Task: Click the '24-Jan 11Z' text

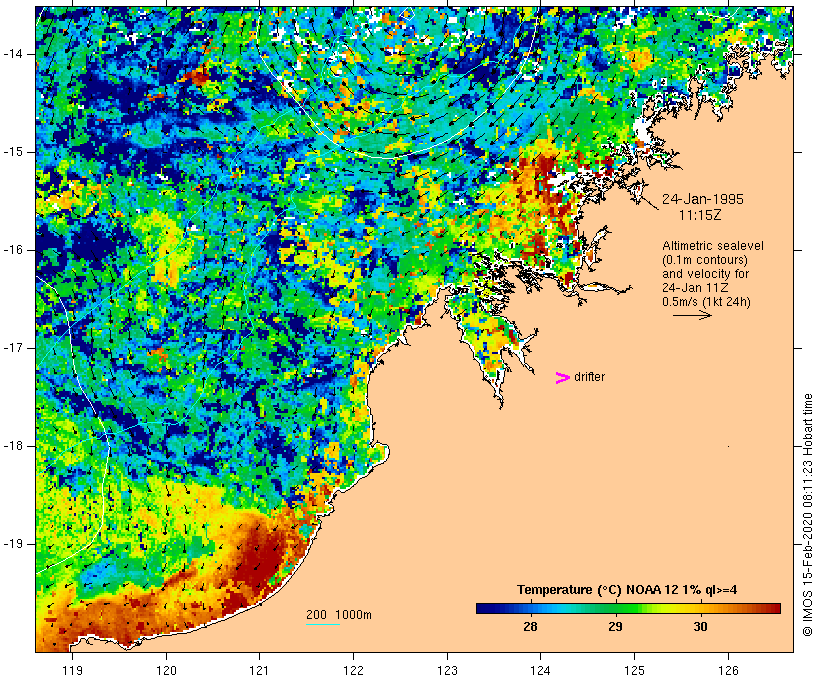Action: click(695, 288)
